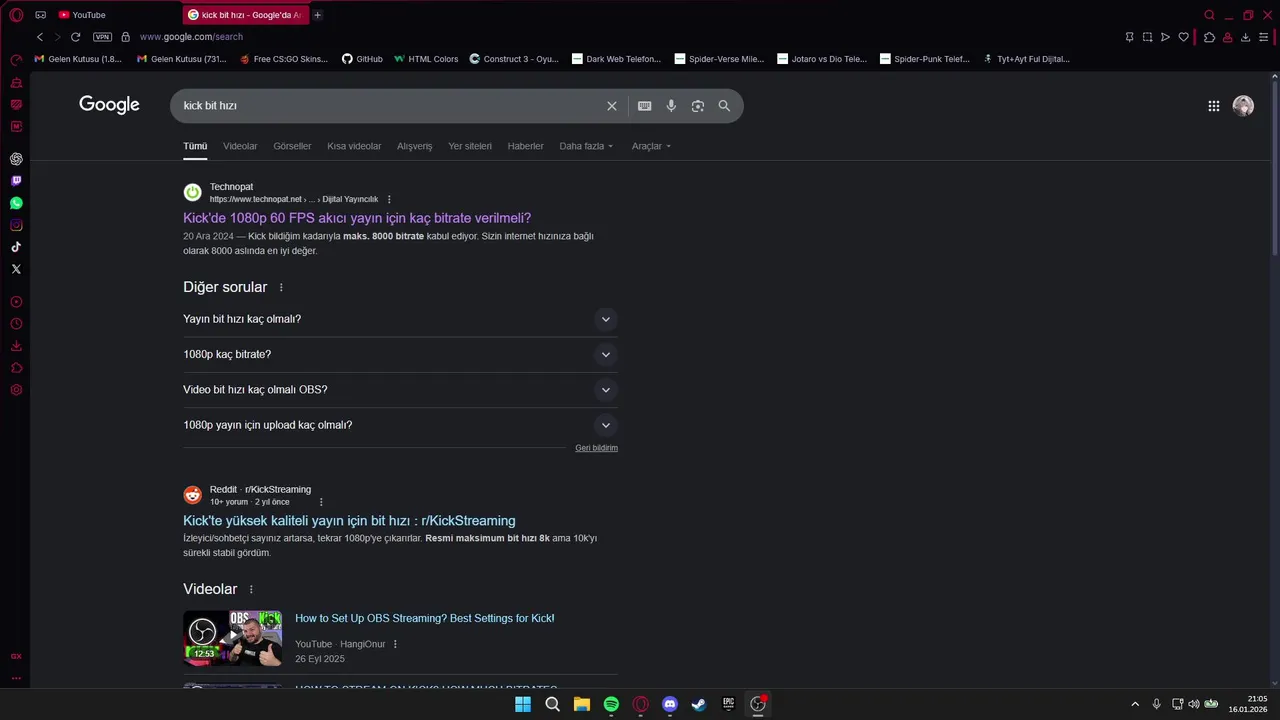This screenshot has width=1280, height=720.
Task: Open the Opera GX main menu logo
Action: tap(16, 15)
